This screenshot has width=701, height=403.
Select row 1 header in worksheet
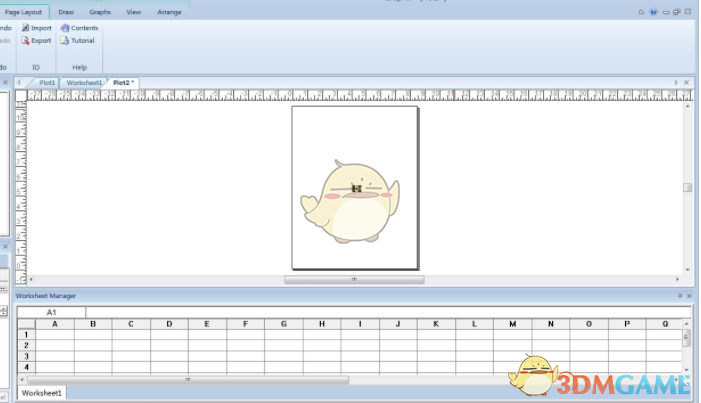coord(26,335)
